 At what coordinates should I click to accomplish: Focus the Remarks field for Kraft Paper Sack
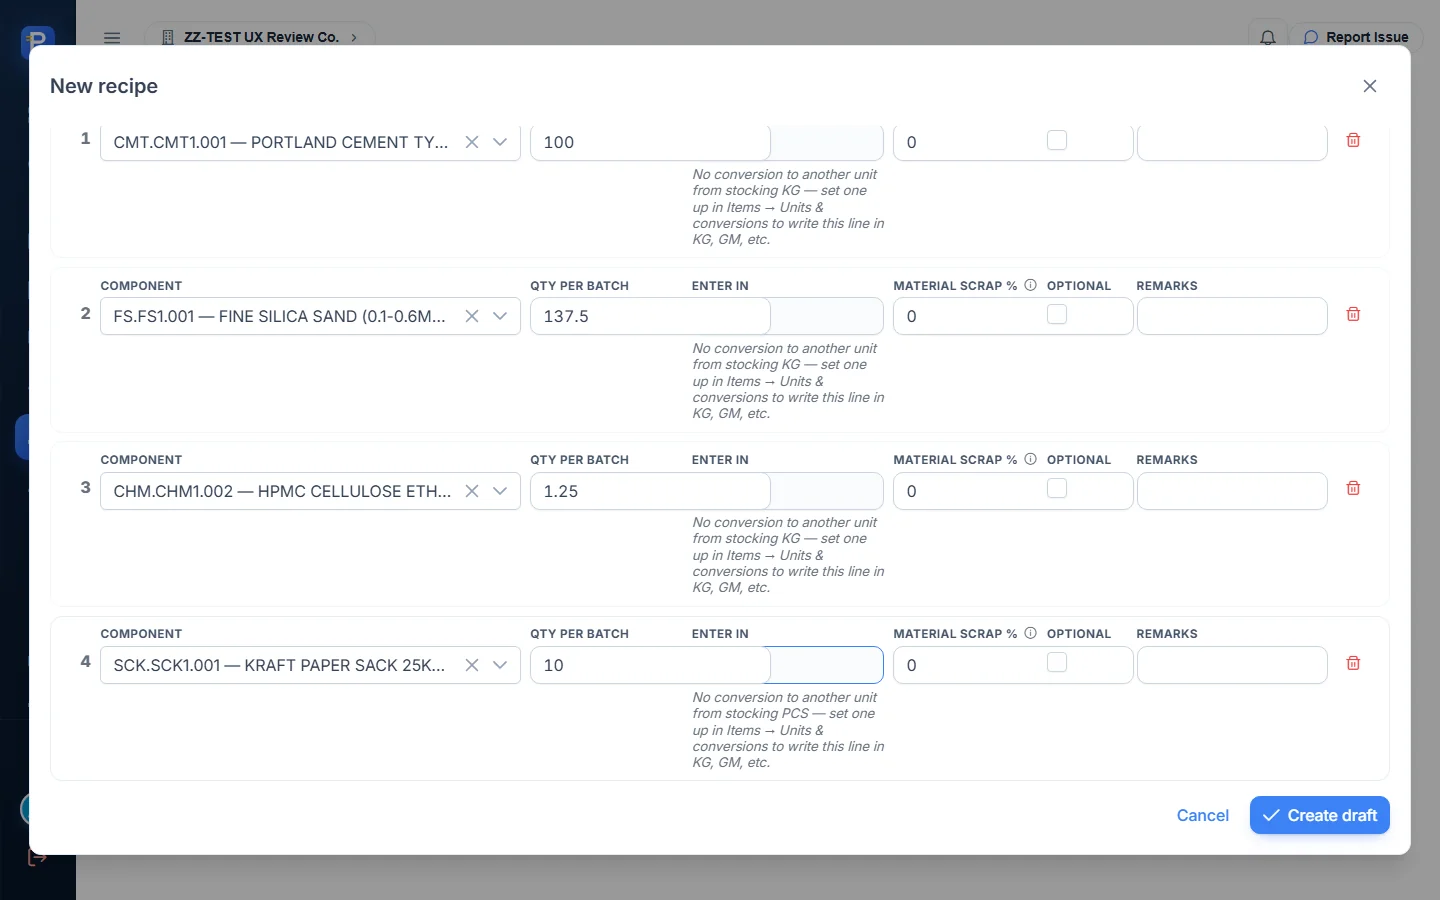tap(1232, 665)
